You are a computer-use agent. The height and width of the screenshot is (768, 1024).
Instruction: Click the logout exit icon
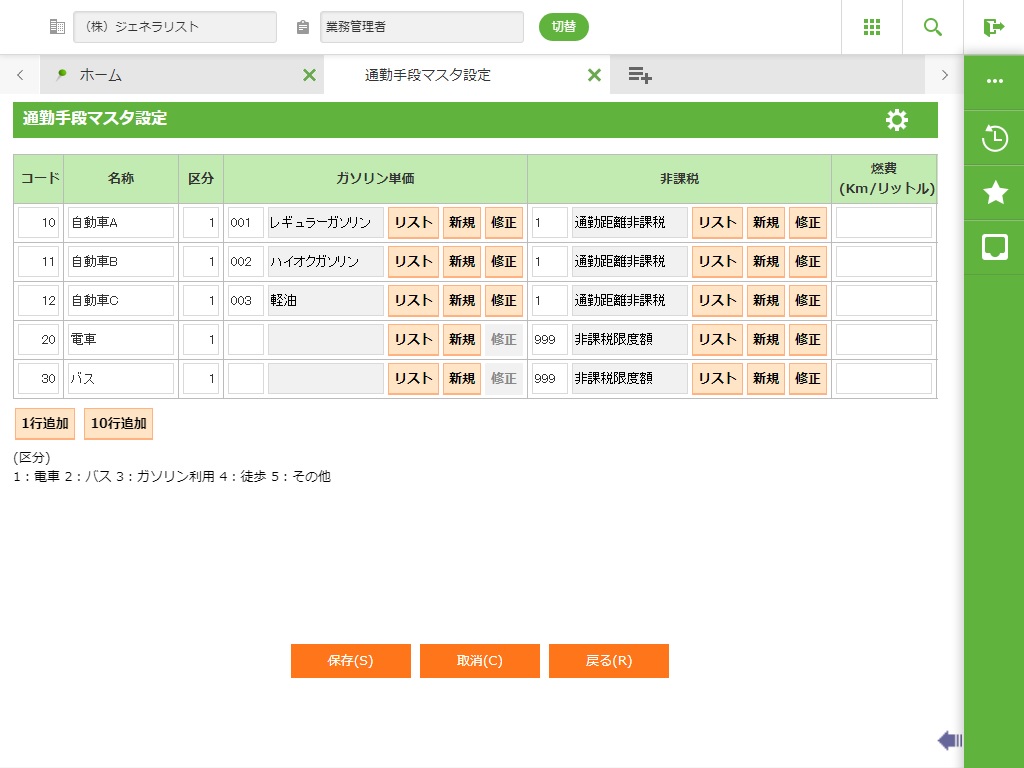tap(993, 27)
